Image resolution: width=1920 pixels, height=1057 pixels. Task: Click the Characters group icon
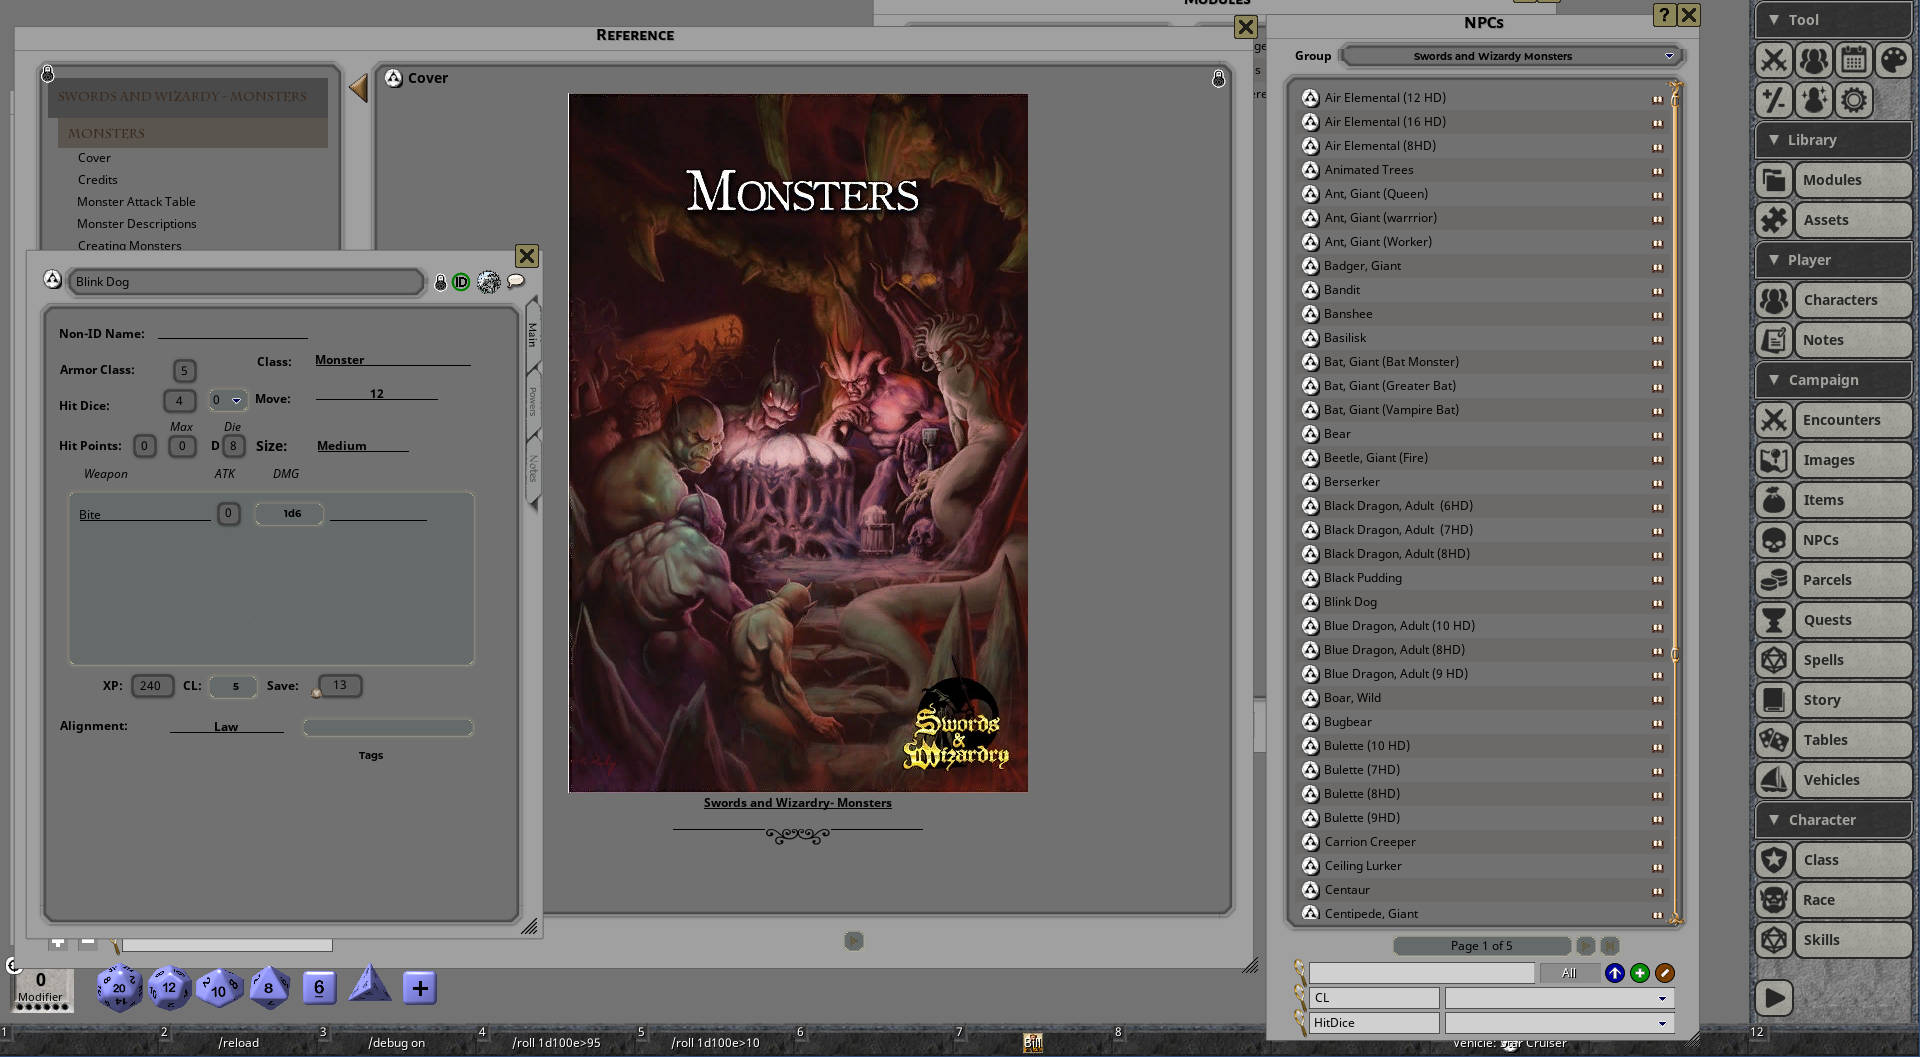click(x=1774, y=300)
